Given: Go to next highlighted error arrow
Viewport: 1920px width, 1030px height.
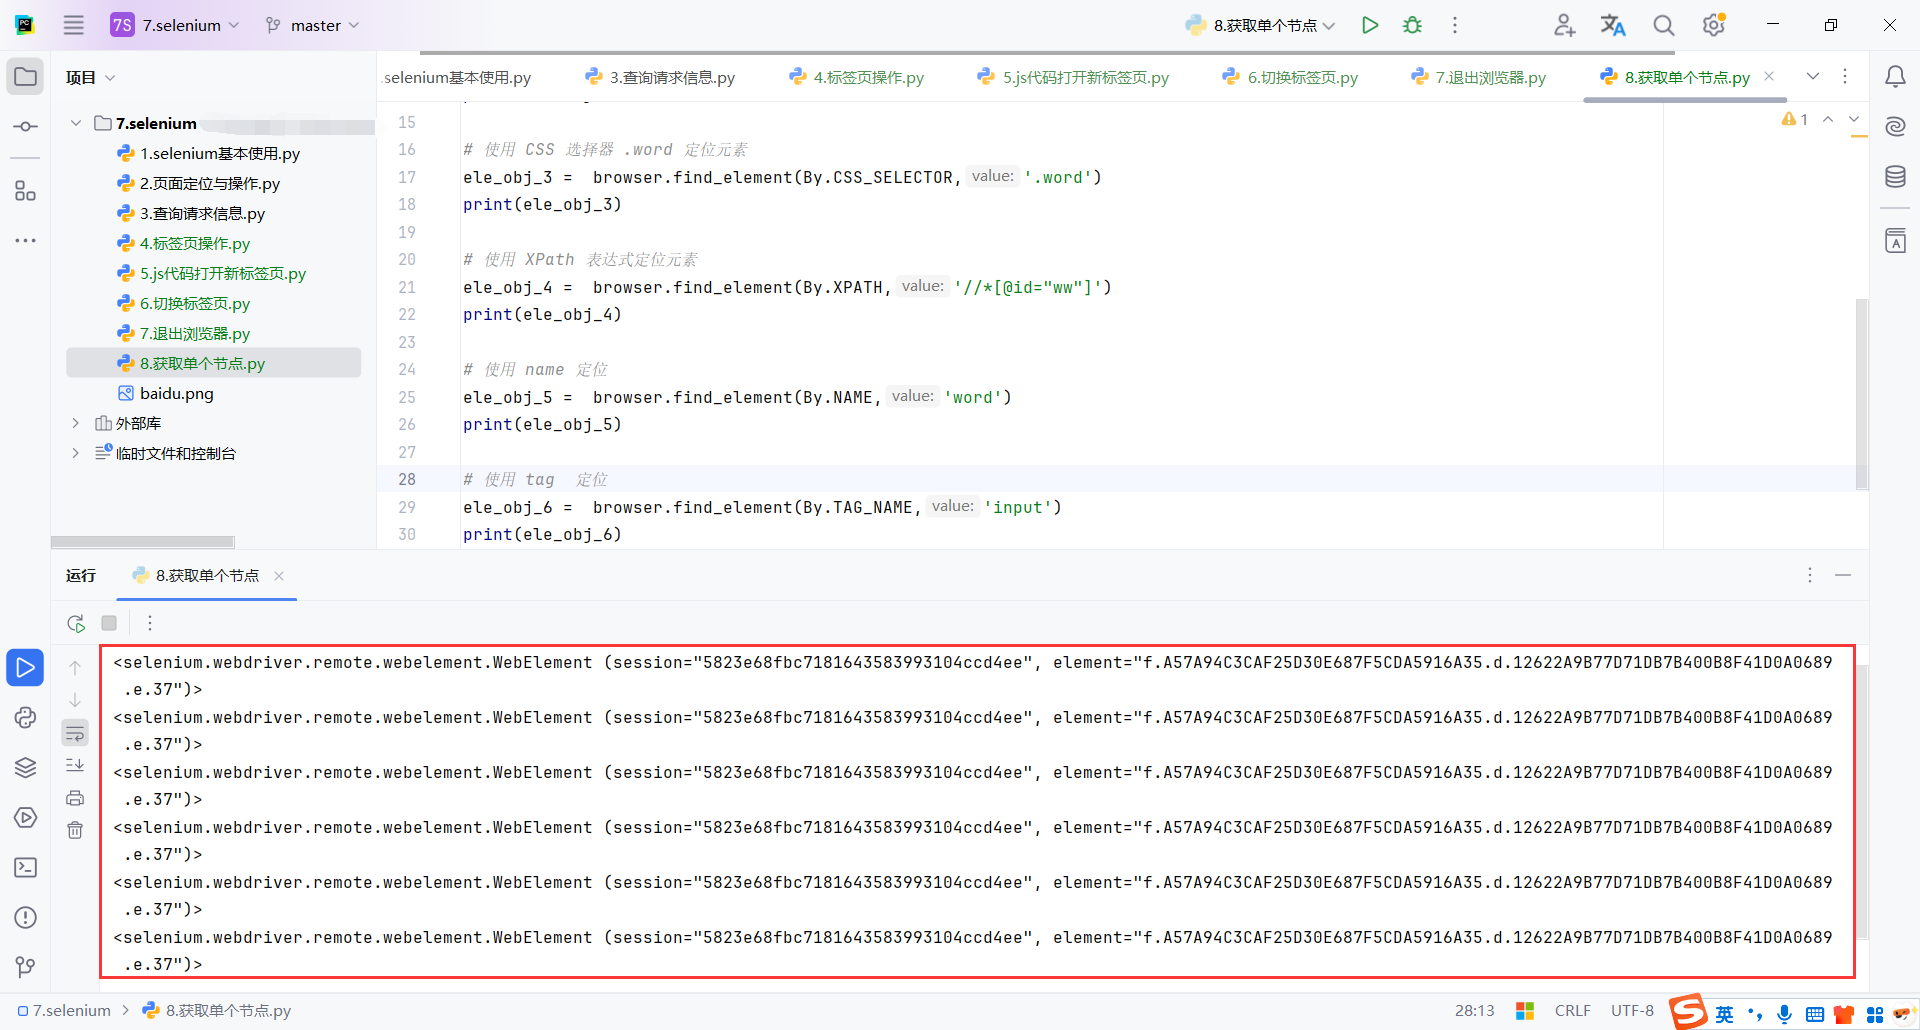Looking at the screenshot, I should coord(1854,119).
